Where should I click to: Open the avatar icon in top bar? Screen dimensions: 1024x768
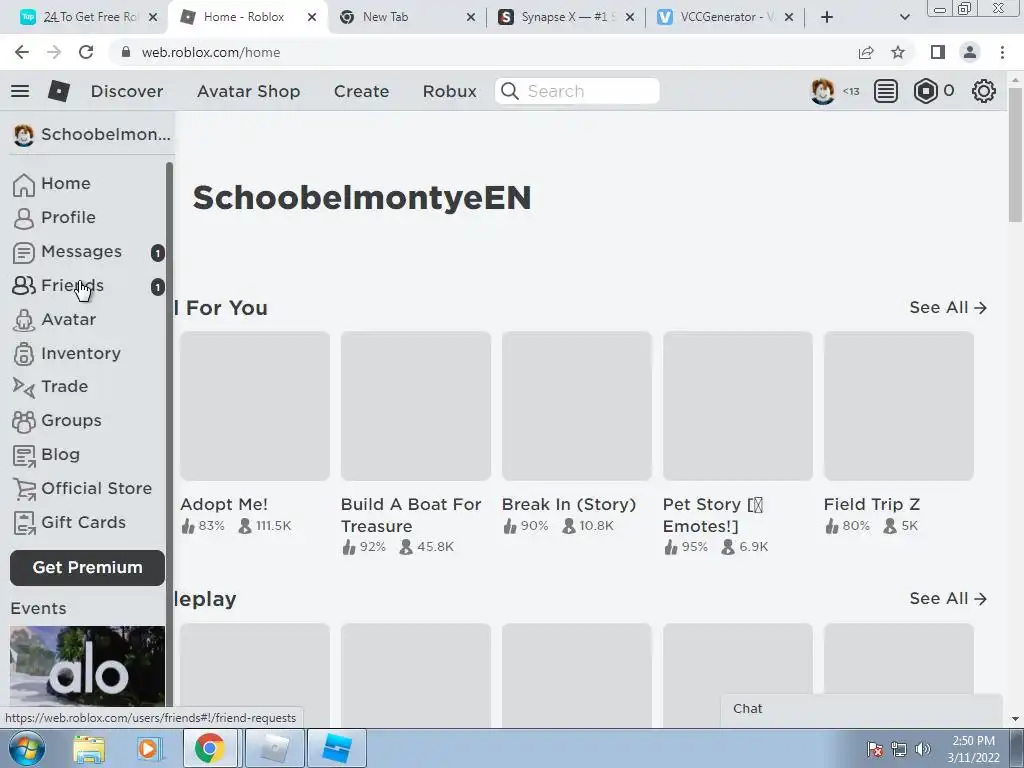(822, 91)
